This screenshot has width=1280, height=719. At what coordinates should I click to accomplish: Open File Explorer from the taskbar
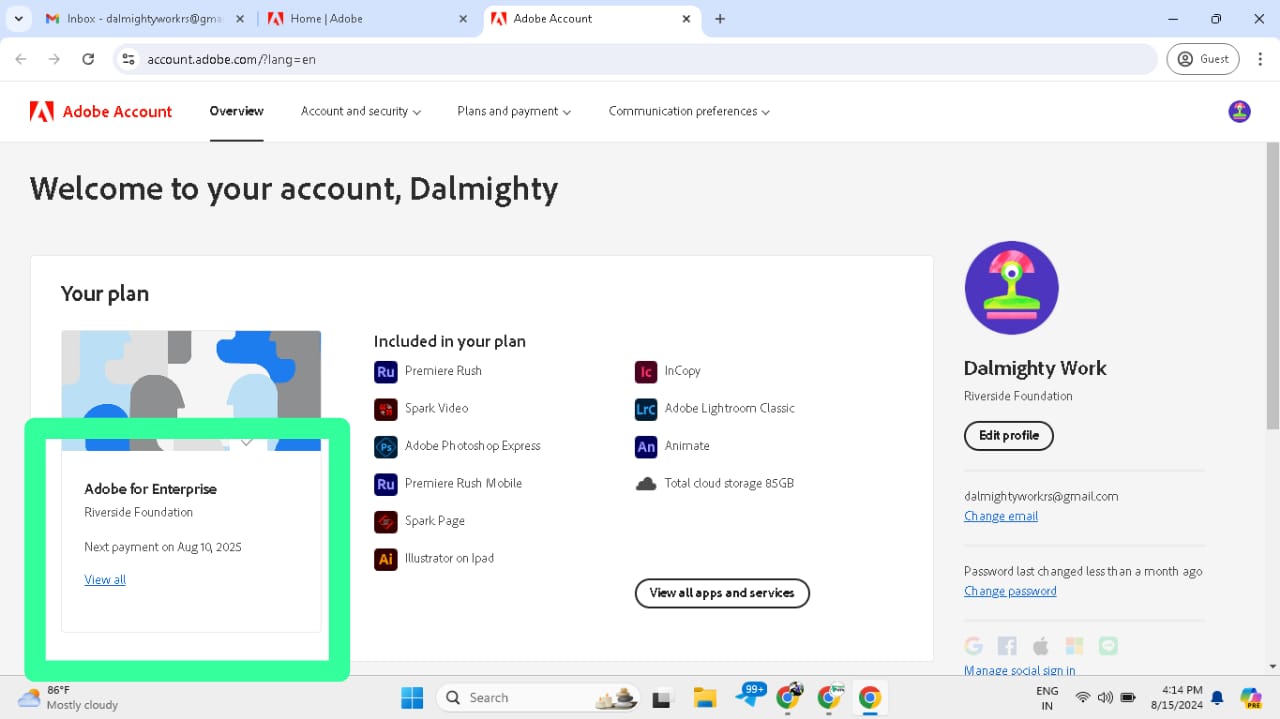[705, 697]
